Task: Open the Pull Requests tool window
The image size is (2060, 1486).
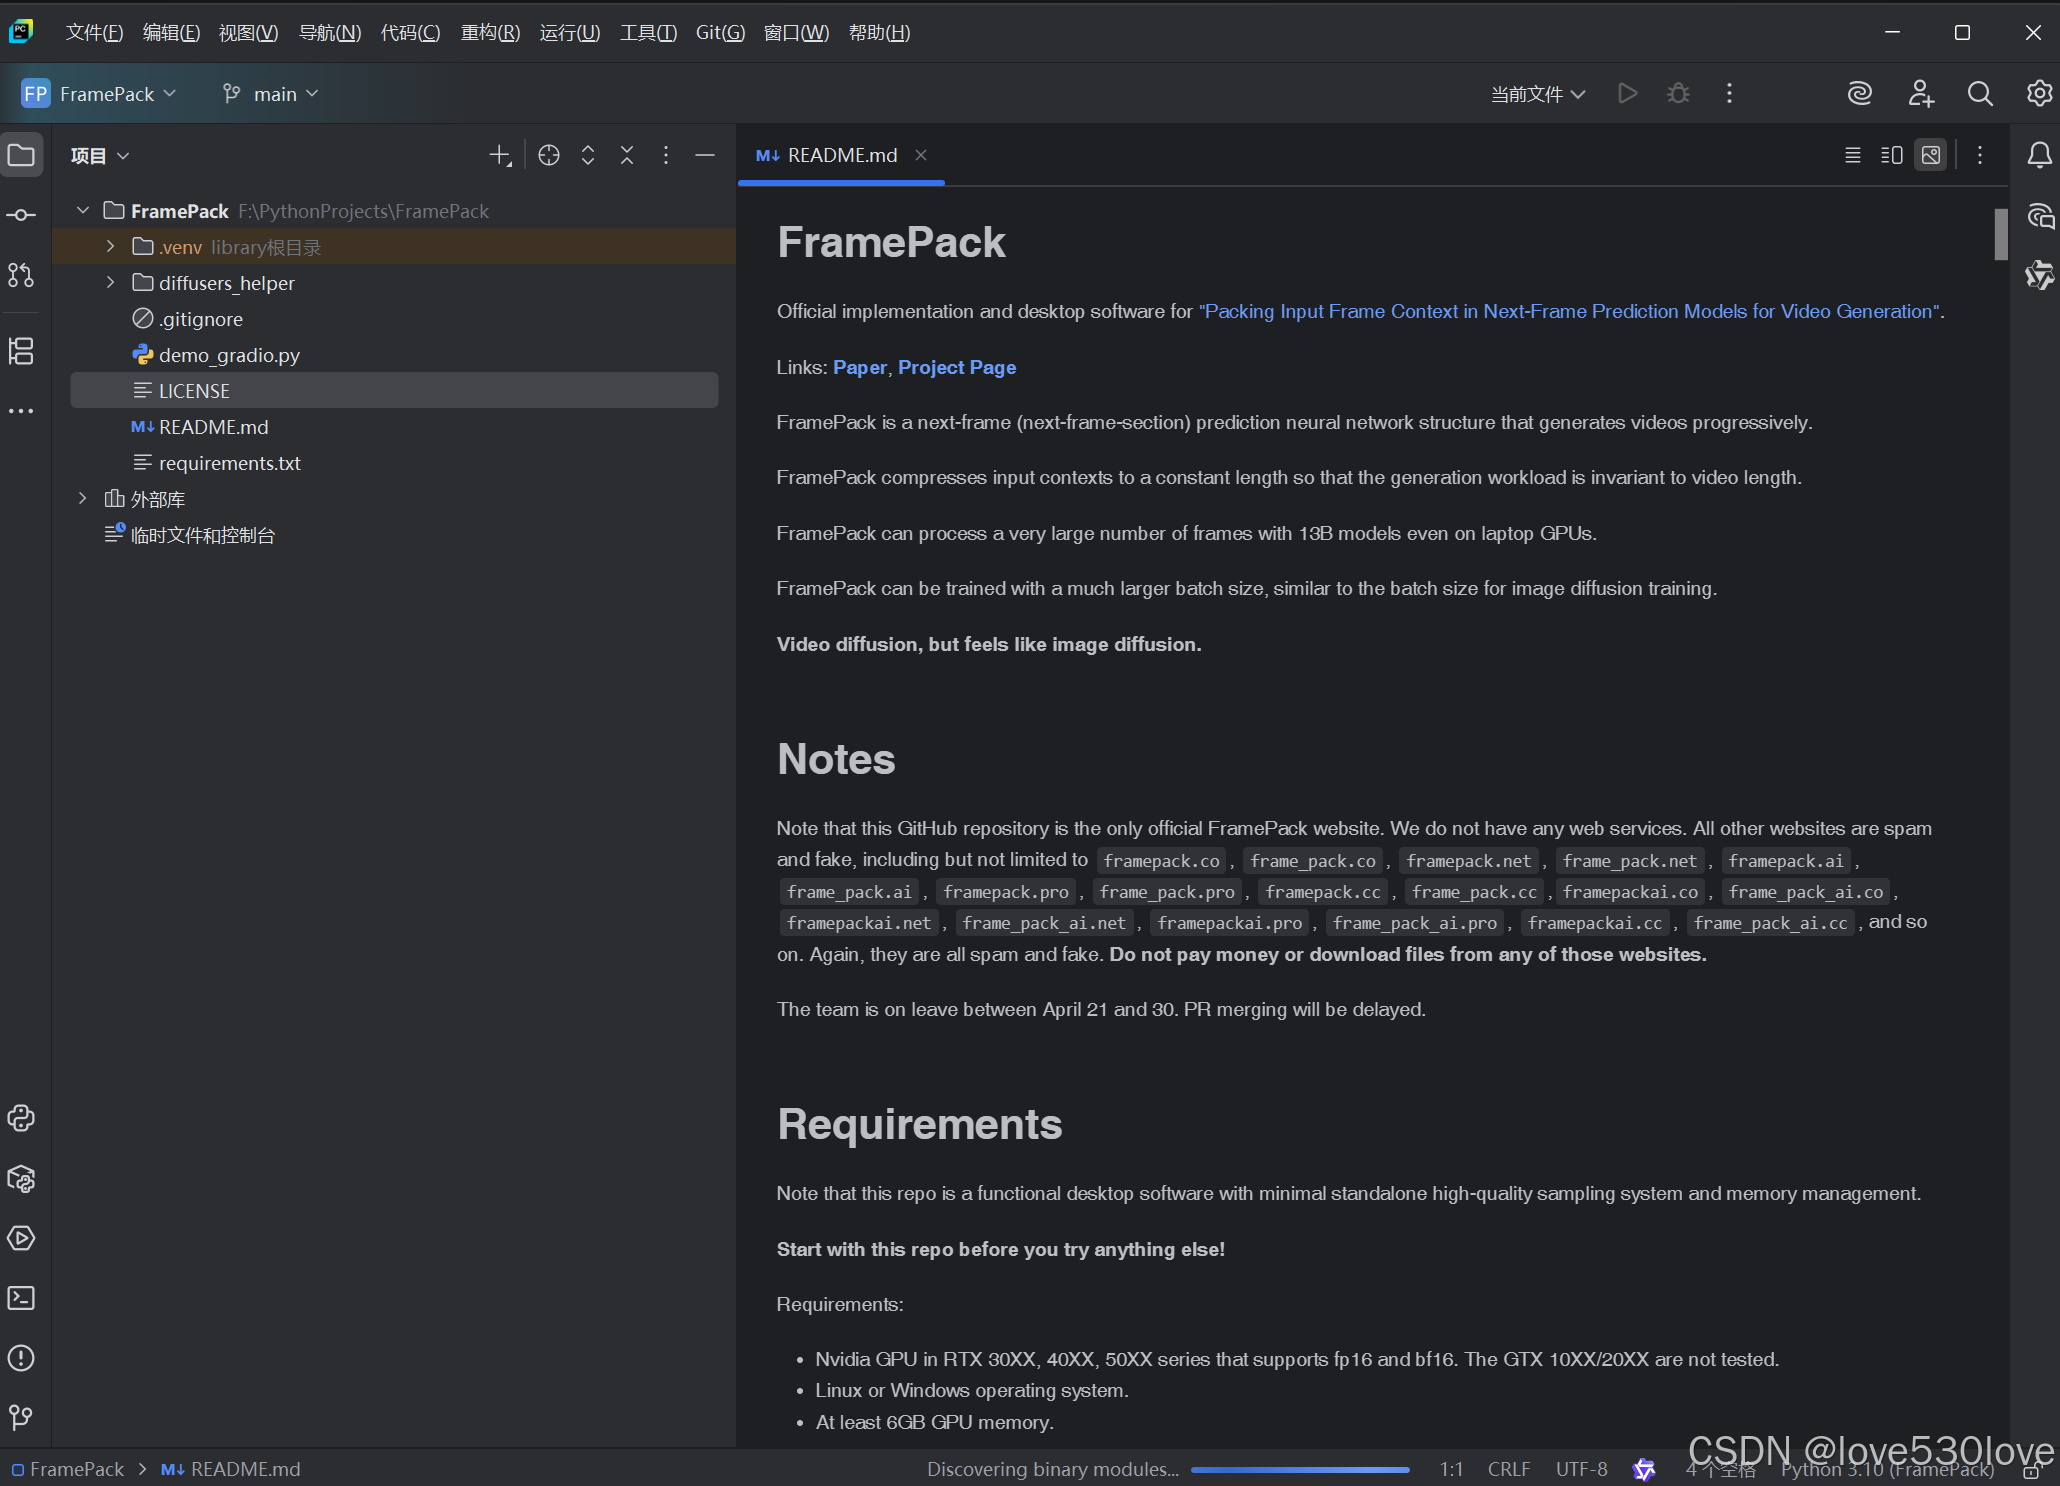Action: pos(21,275)
